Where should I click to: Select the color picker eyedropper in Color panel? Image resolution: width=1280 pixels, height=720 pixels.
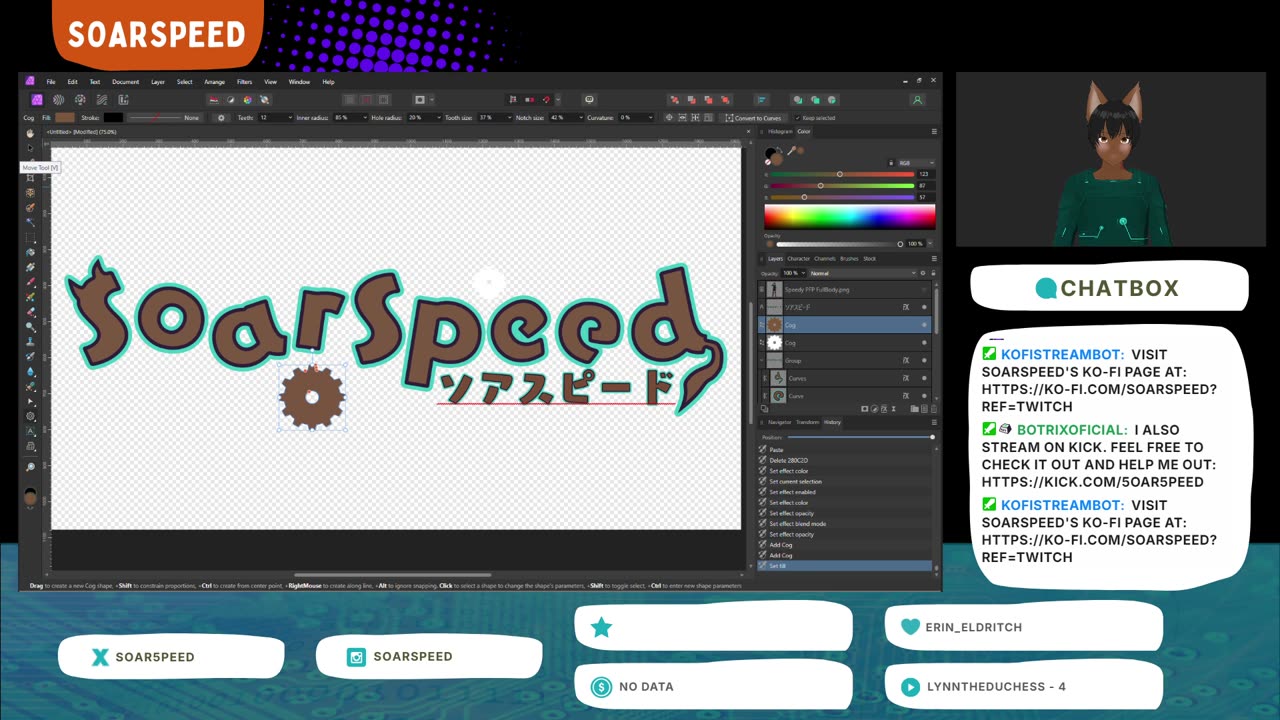pyautogui.click(x=790, y=151)
